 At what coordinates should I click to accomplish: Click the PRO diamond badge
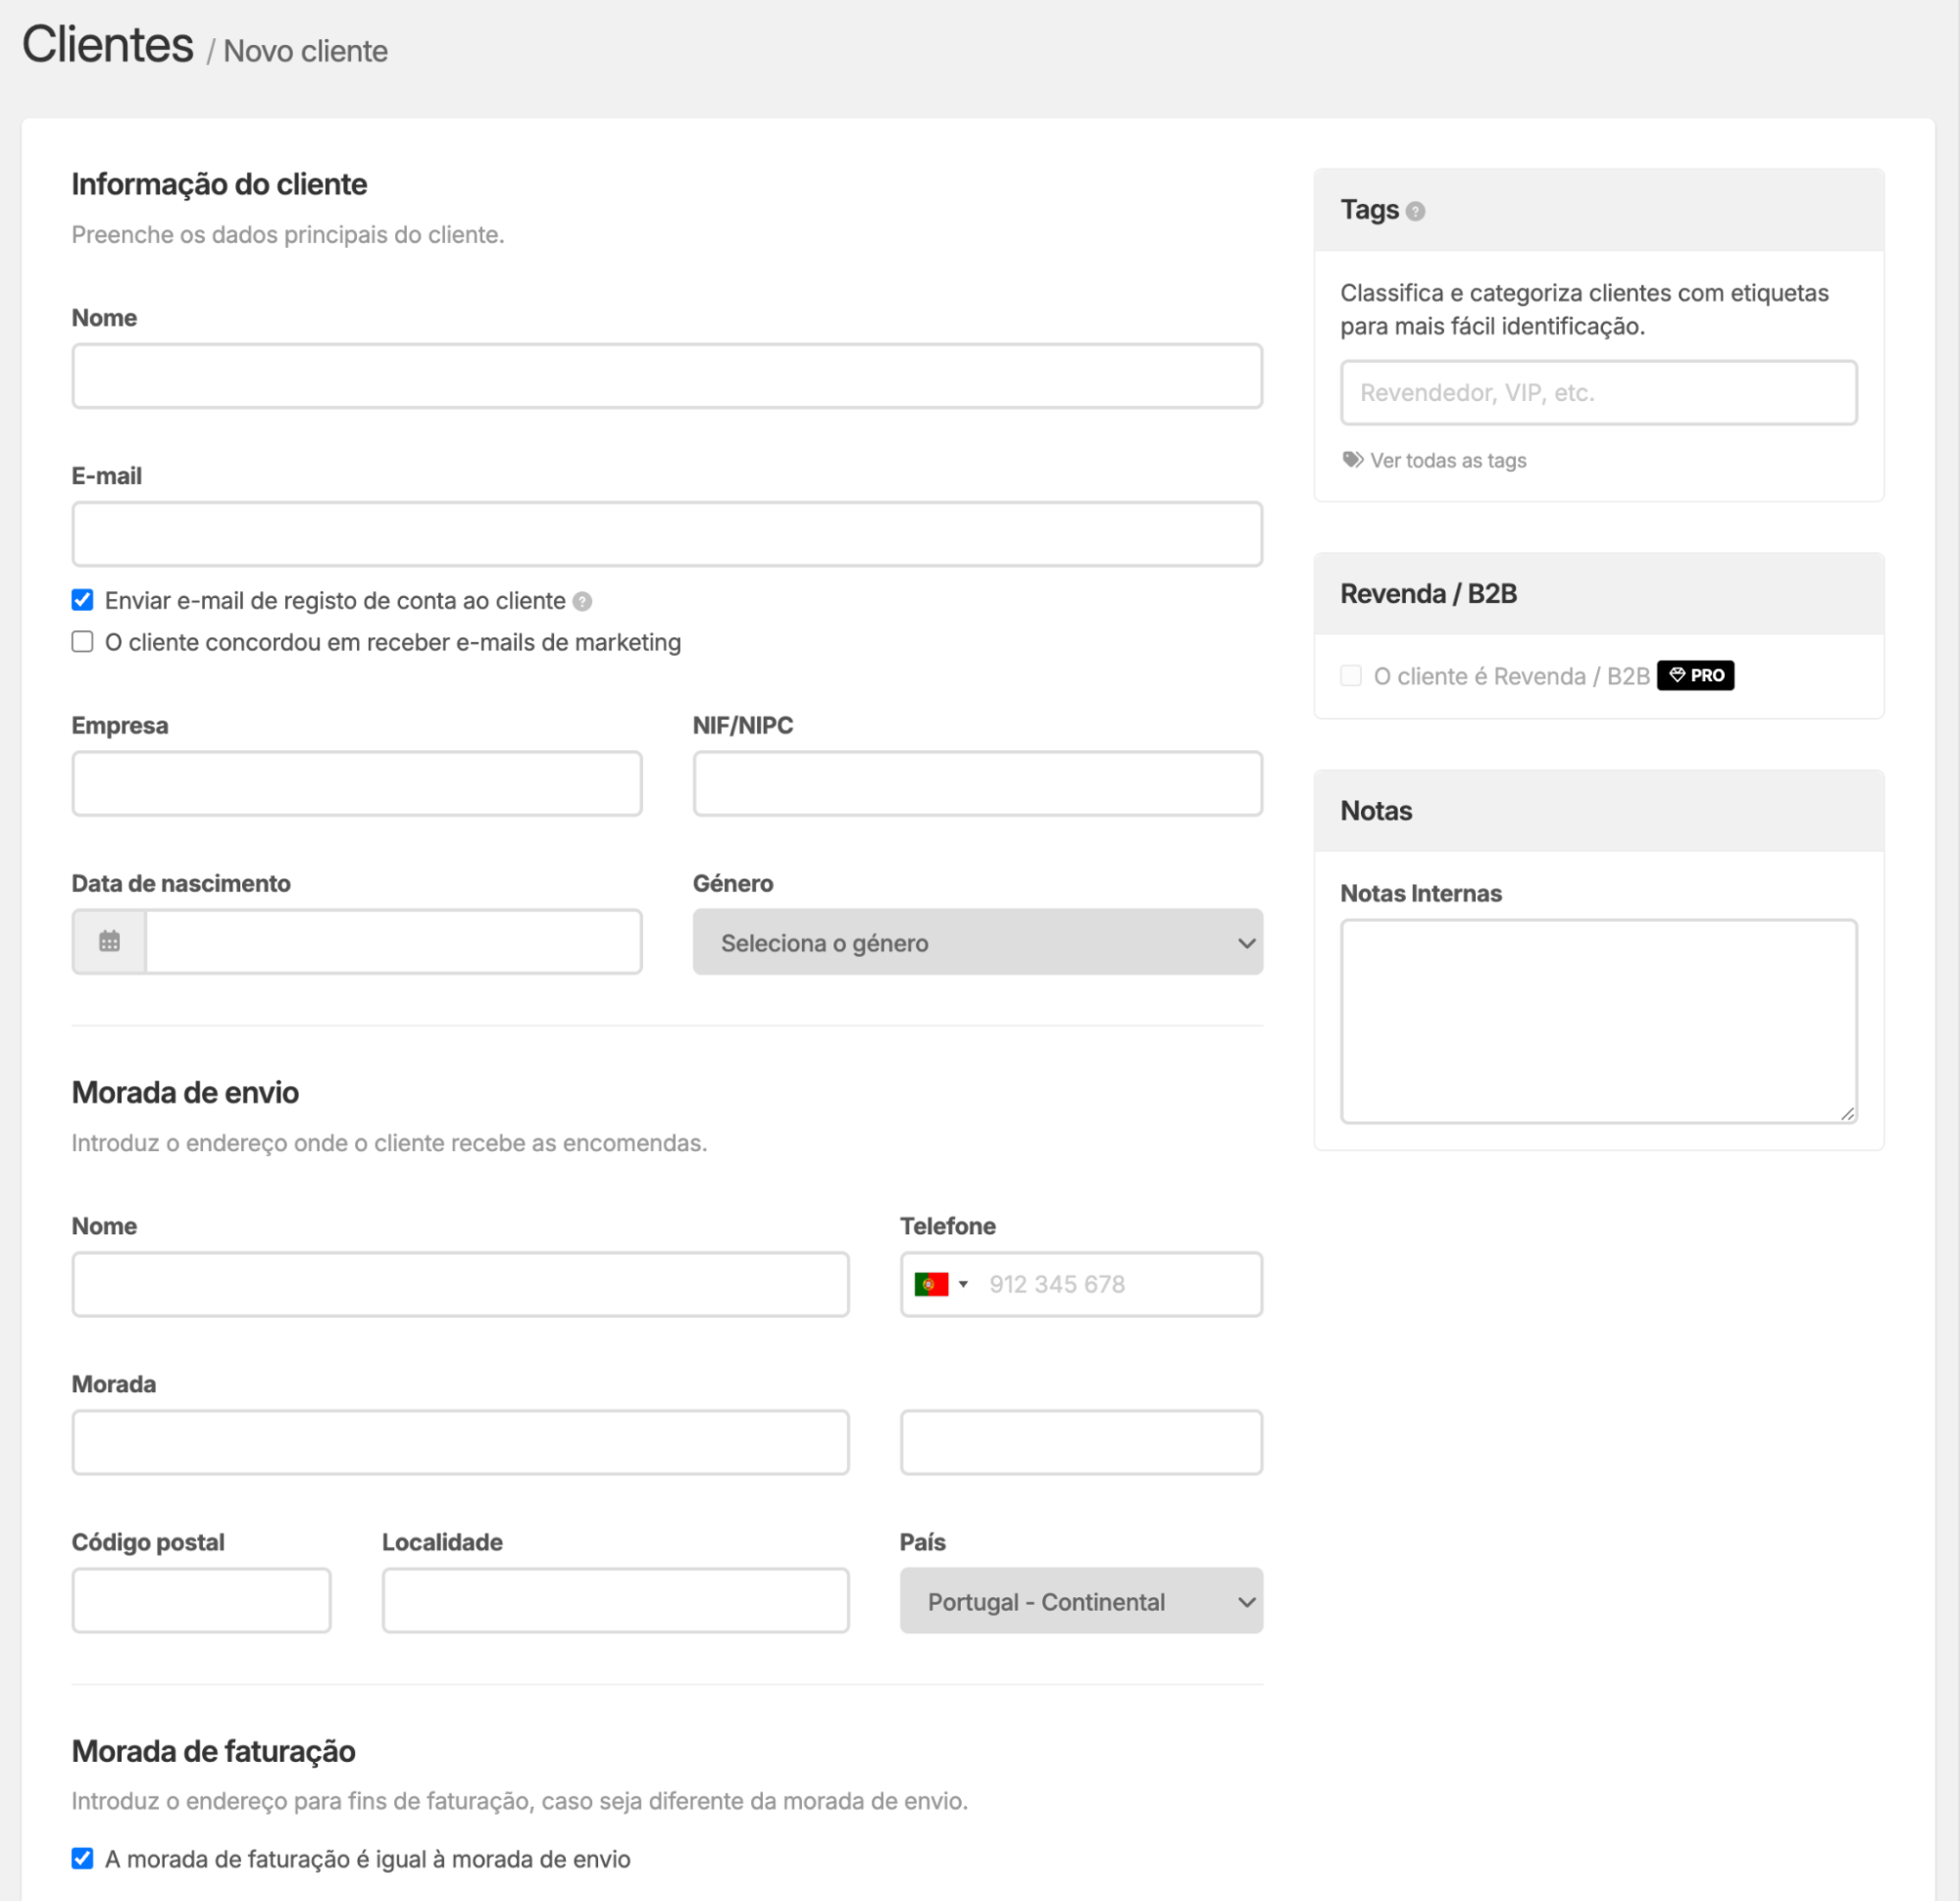coord(1695,675)
